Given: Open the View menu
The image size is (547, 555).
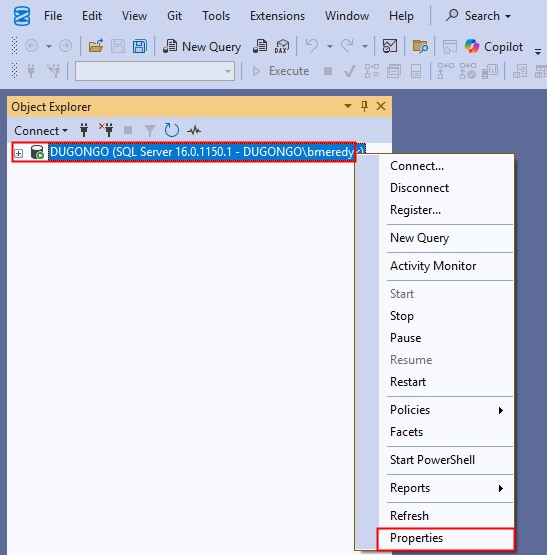Looking at the screenshot, I should coord(134,16).
